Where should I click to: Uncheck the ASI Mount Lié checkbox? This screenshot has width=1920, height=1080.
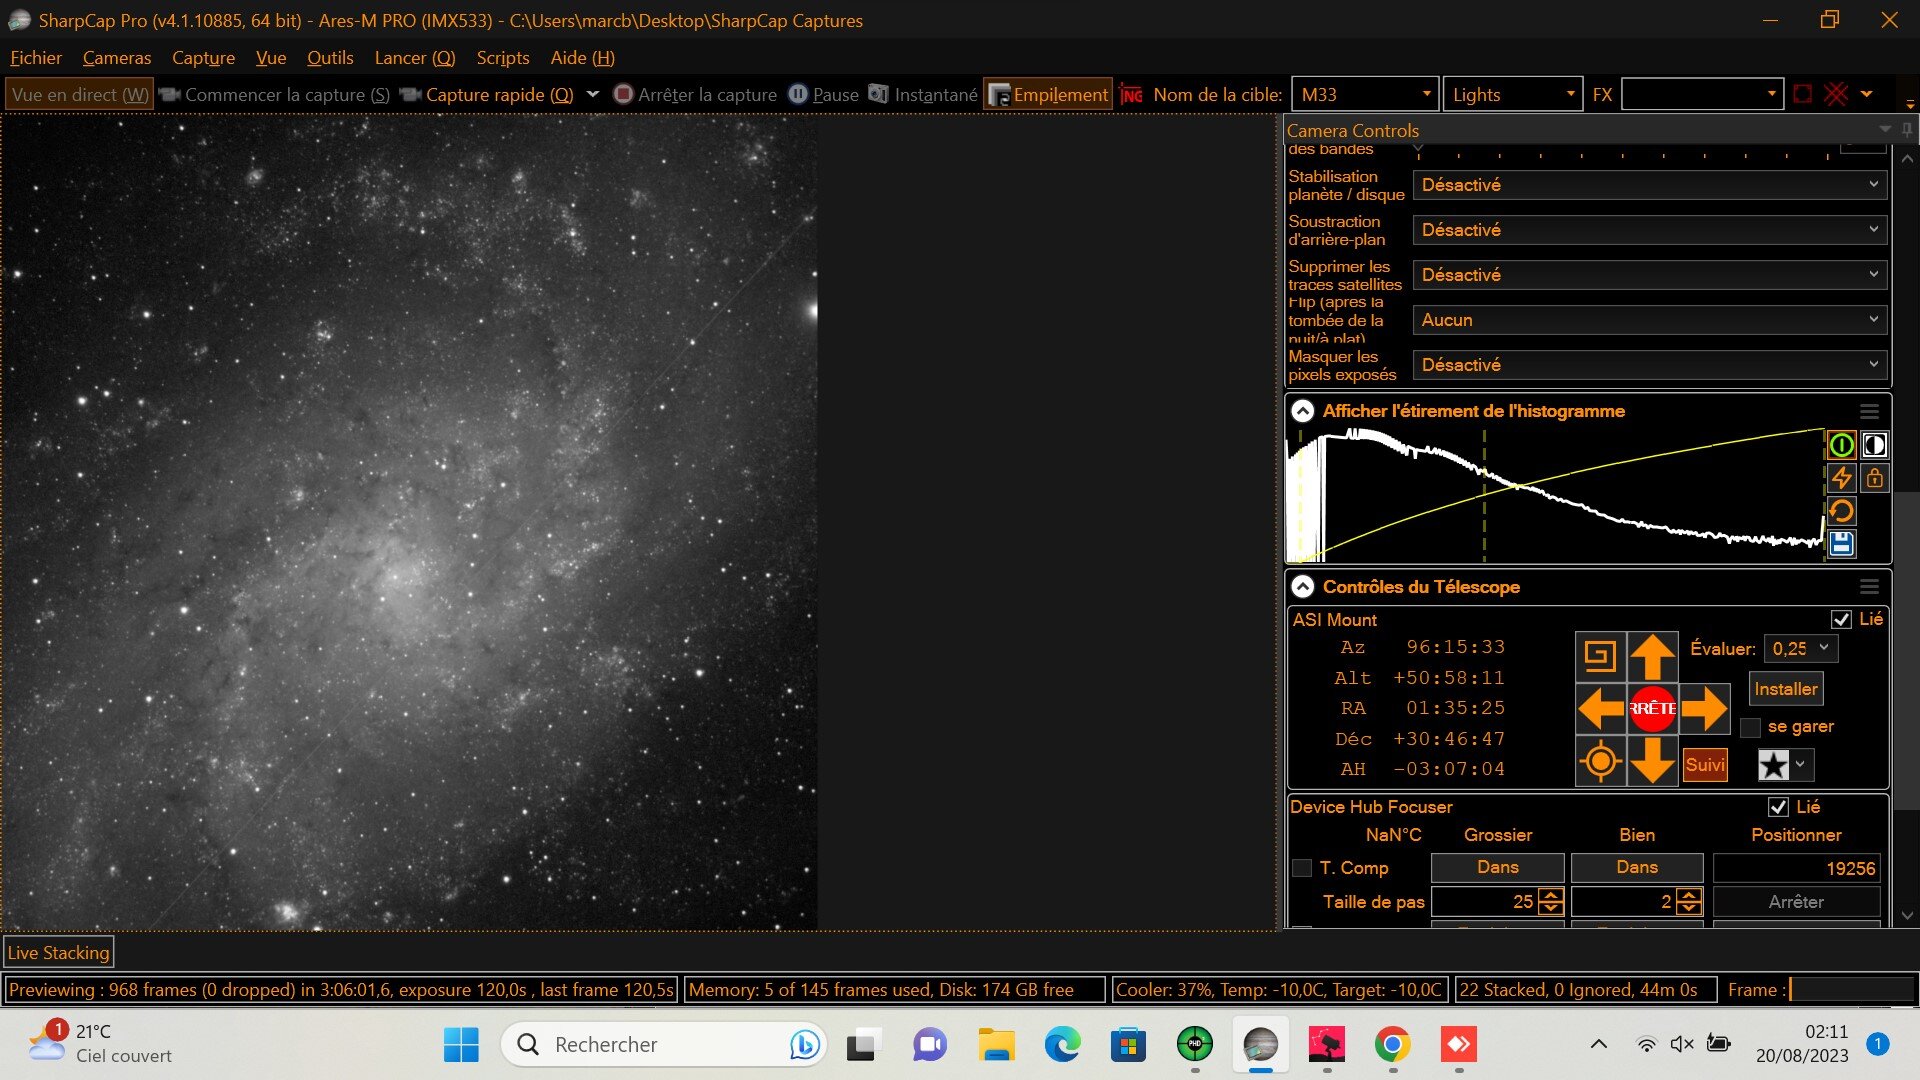tap(1841, 619)
